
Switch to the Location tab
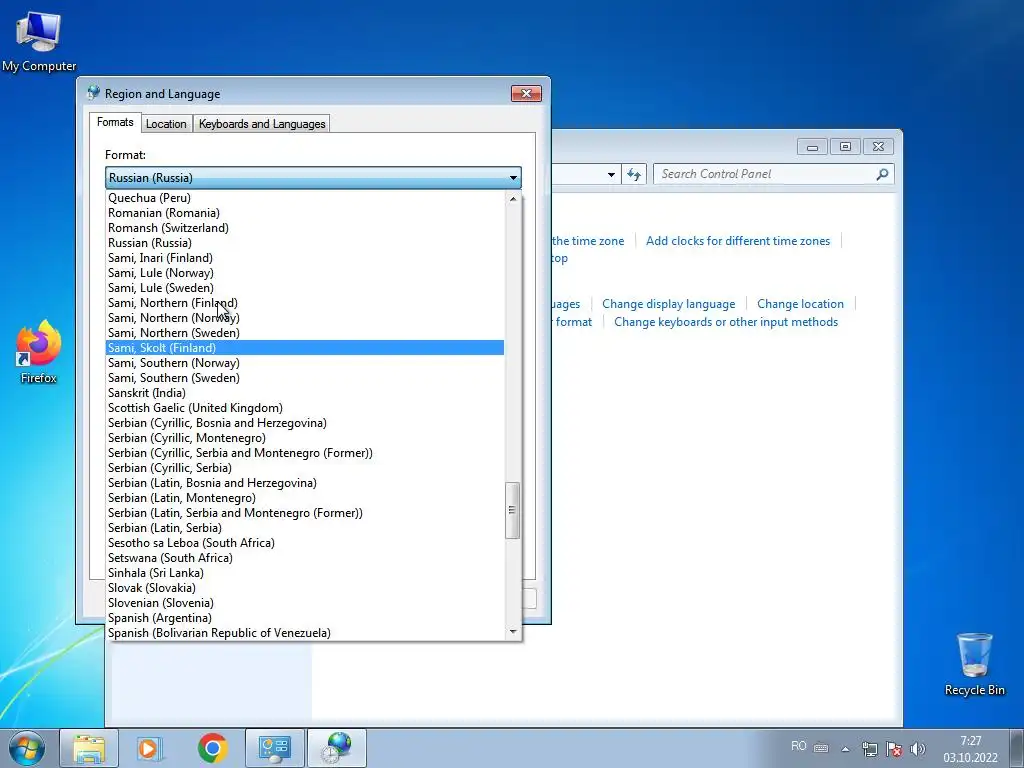click(166, 123)
